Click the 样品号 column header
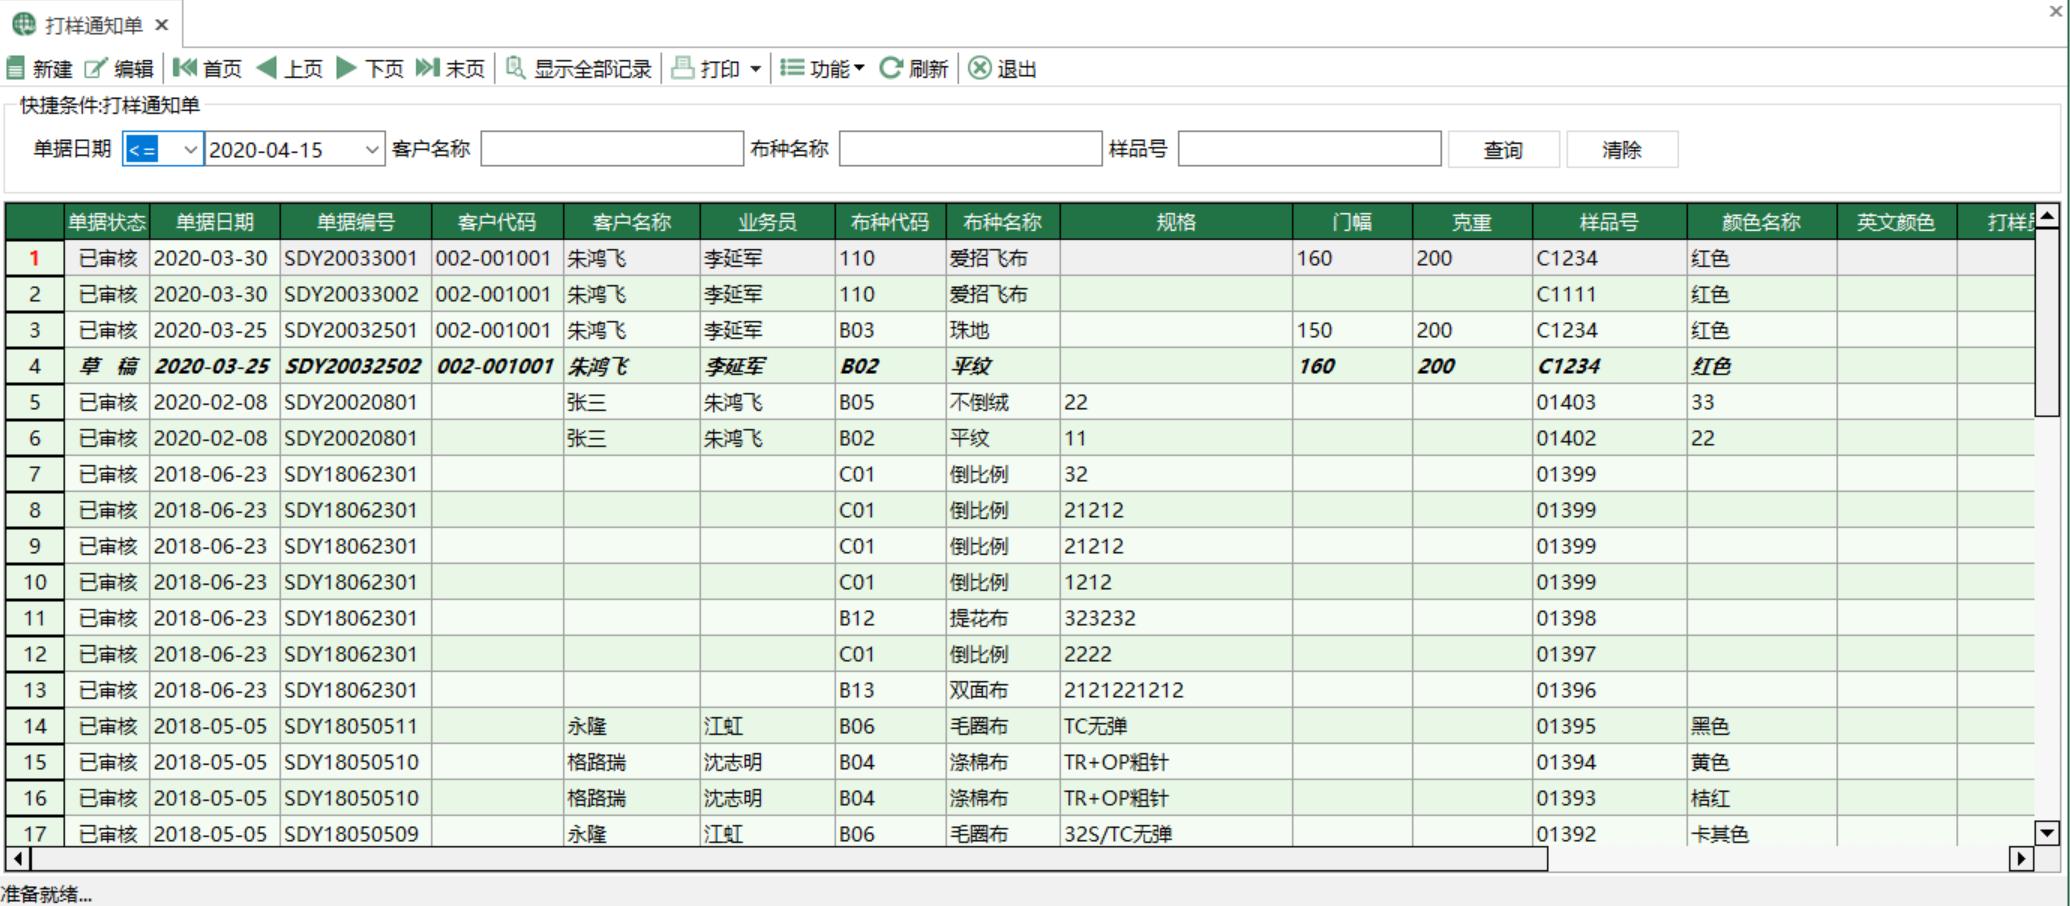This screenshot has height=906, width=2070. coord(1609,222)
